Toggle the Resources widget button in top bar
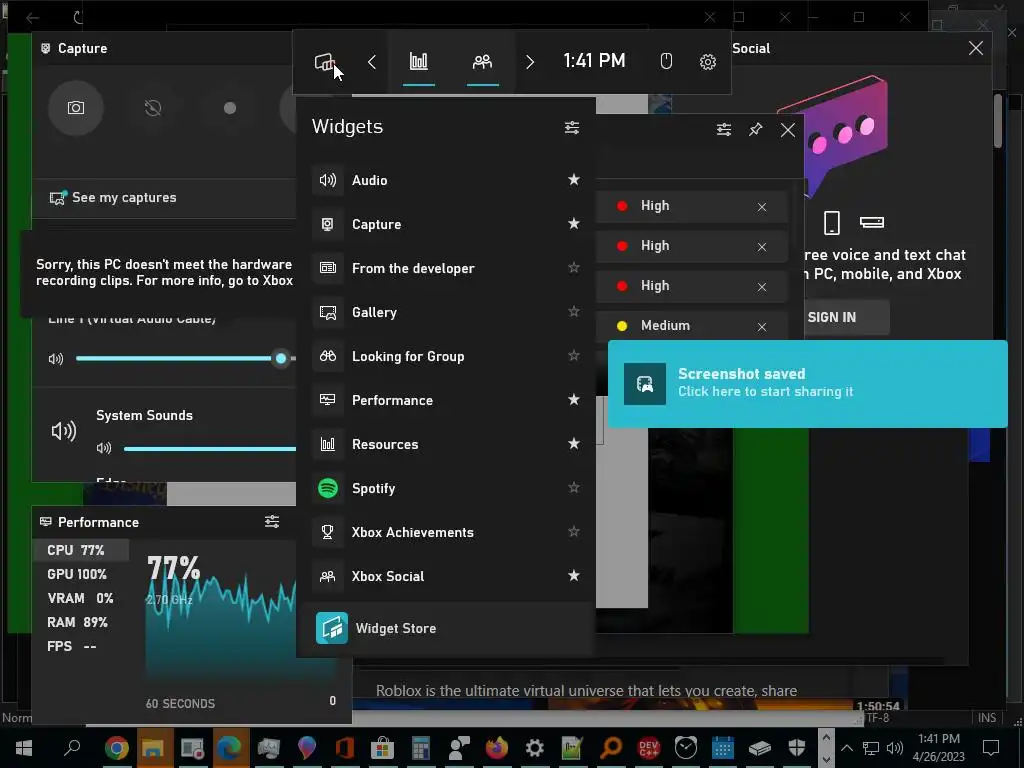 coord(419,62)
